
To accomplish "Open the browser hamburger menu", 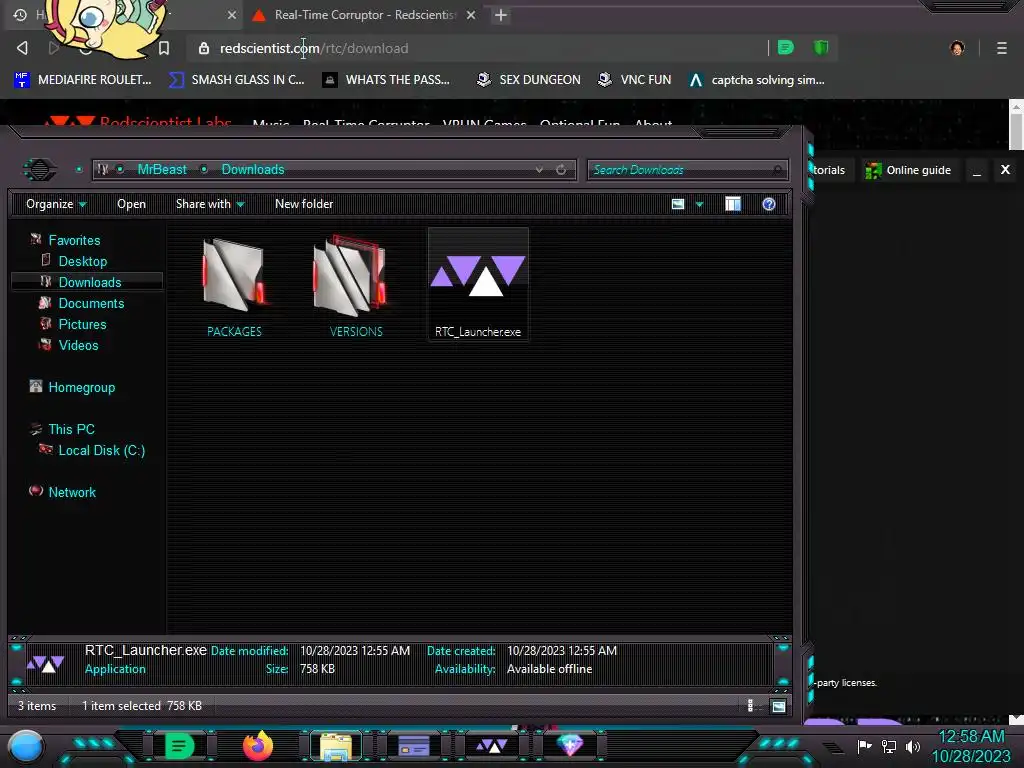I will pyautogui.click(x=1001, y=48).
